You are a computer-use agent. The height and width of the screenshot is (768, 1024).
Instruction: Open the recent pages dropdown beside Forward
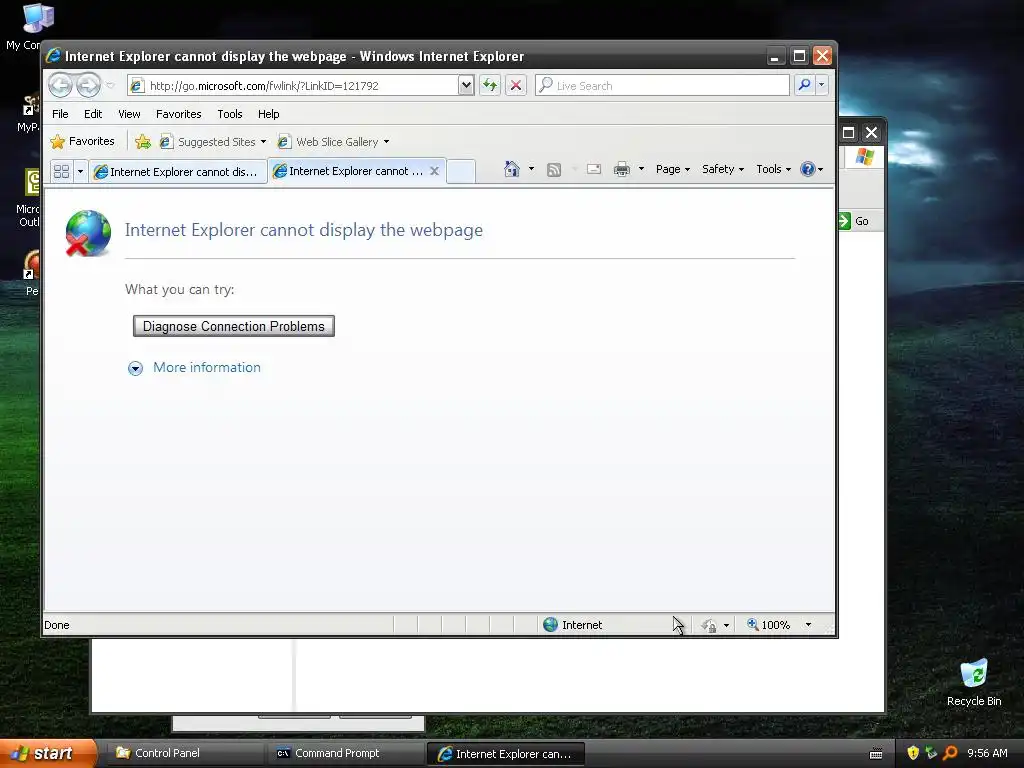(110, 86)
